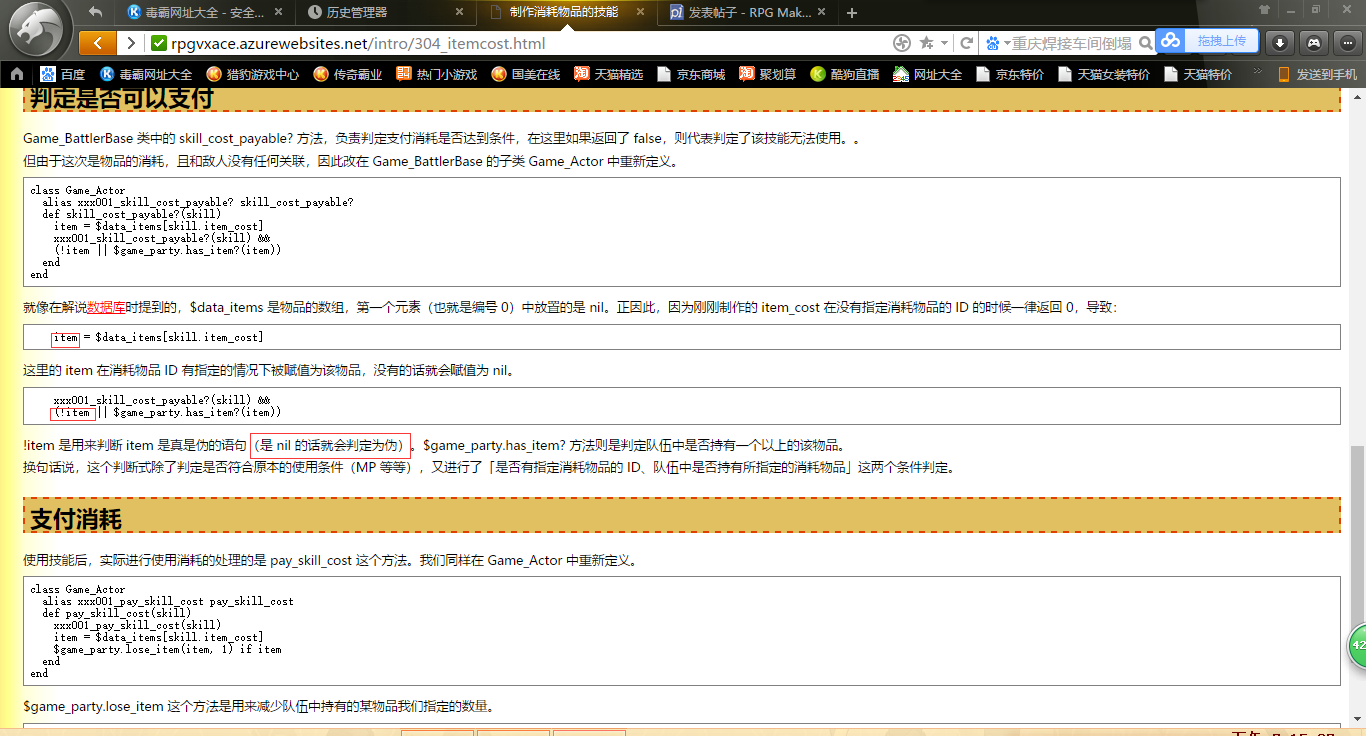Click the orange browser back button
The width and height of the screenshot is (1366, 736).
coord(97,43)
